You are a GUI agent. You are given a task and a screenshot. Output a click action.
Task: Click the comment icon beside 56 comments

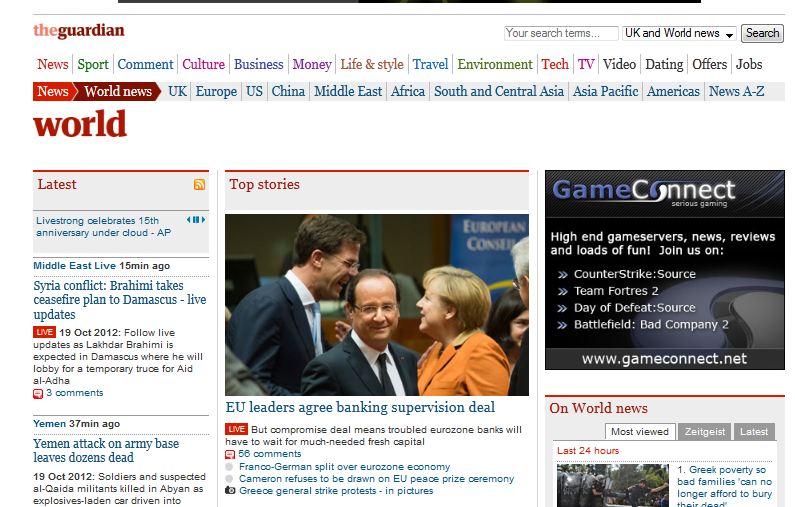click(230, 454)
